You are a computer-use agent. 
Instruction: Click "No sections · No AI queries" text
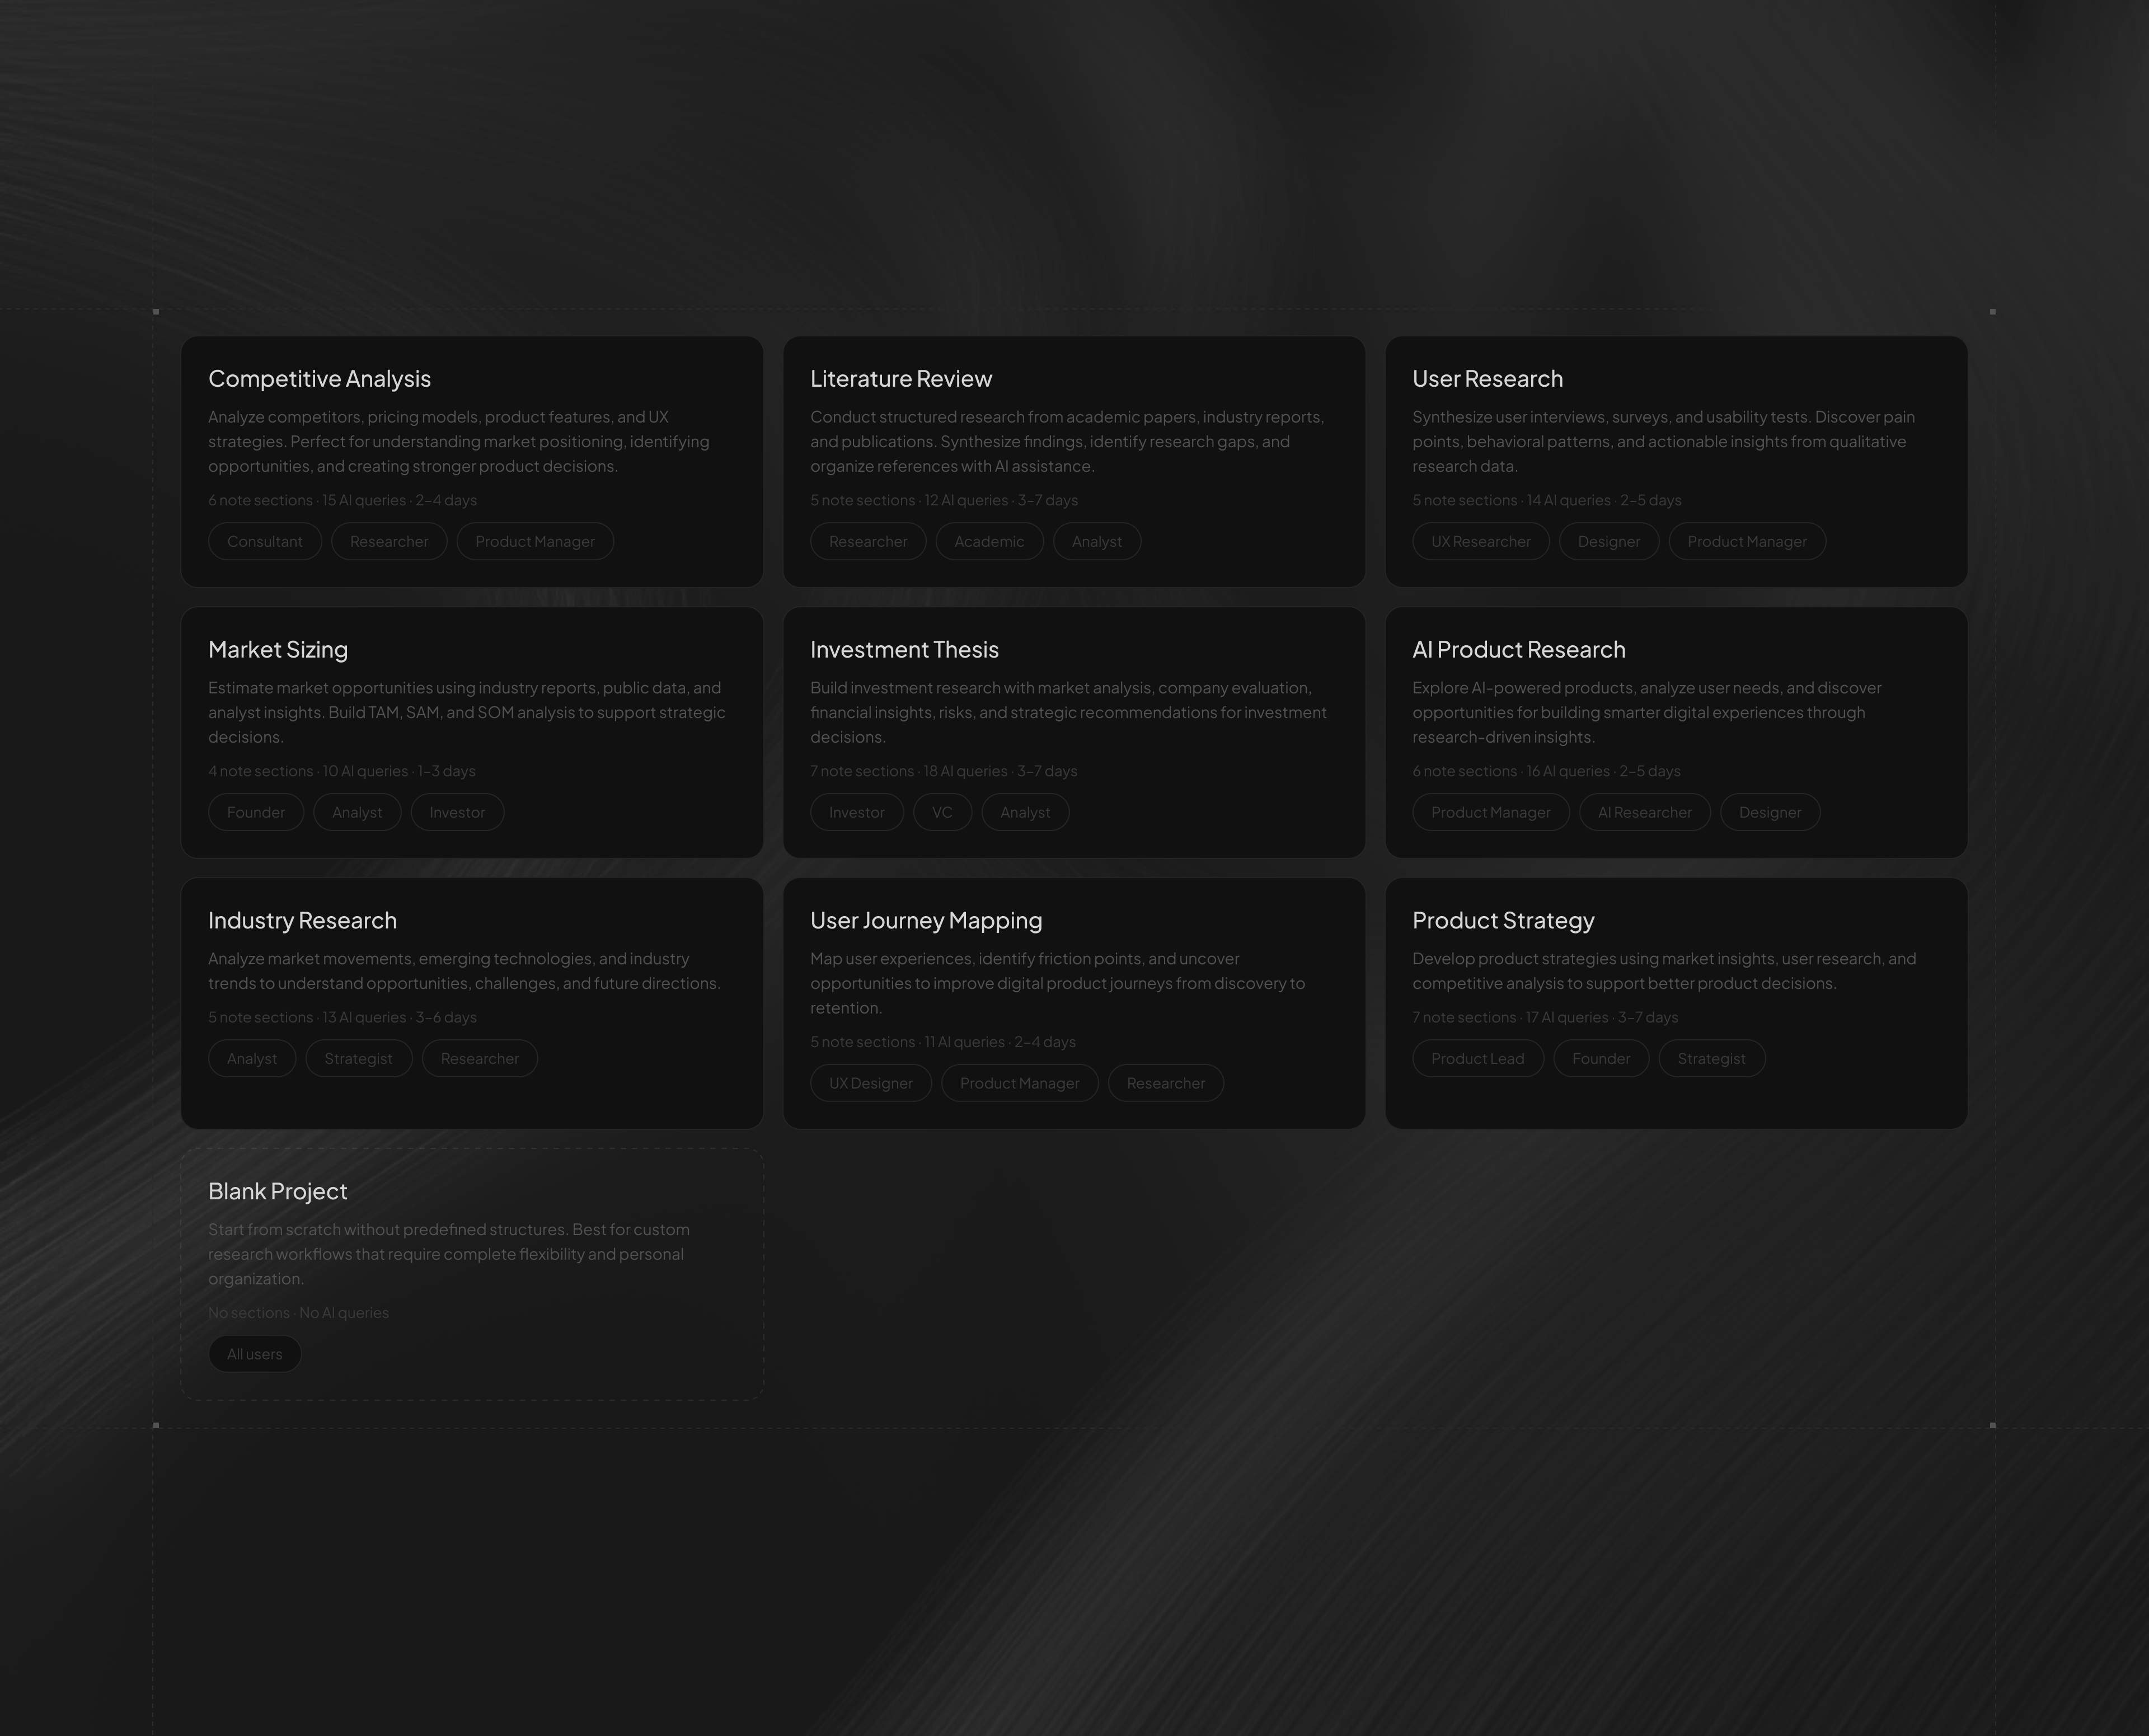pyautogui.click(x=298, y=1312)
